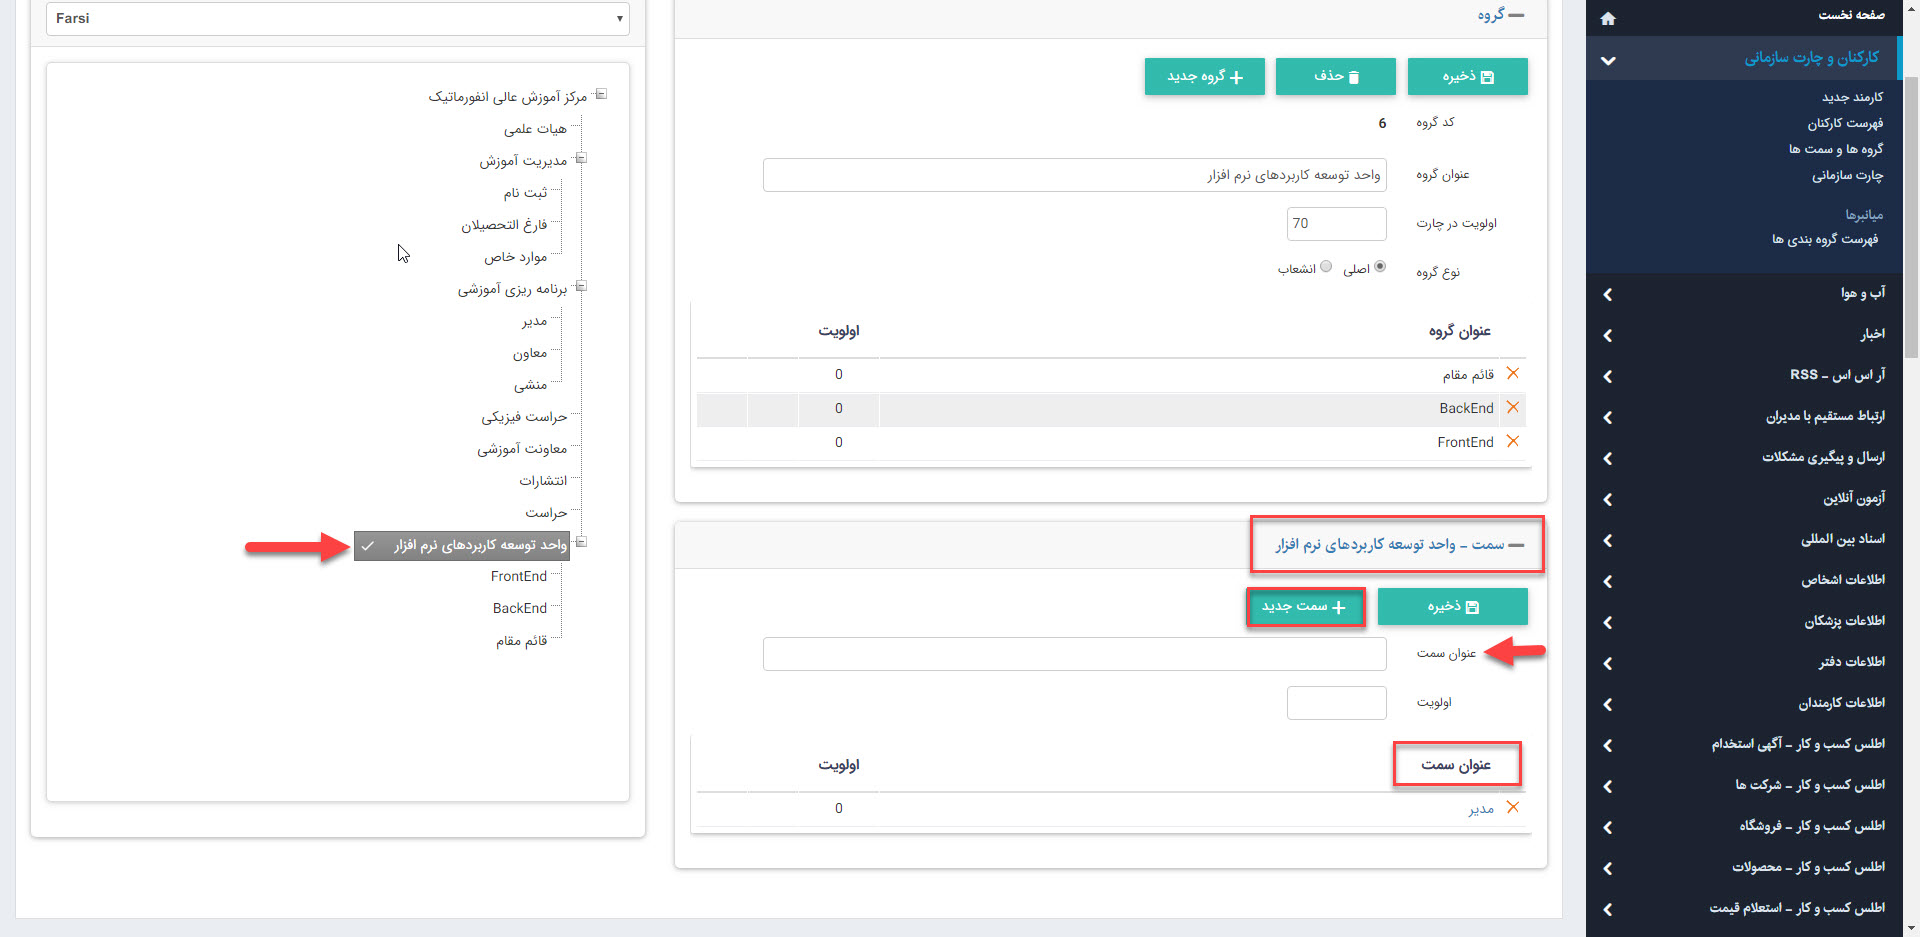Click the گروه جدید button
Screen dimensions: 1920x937
coord(1204,76)
